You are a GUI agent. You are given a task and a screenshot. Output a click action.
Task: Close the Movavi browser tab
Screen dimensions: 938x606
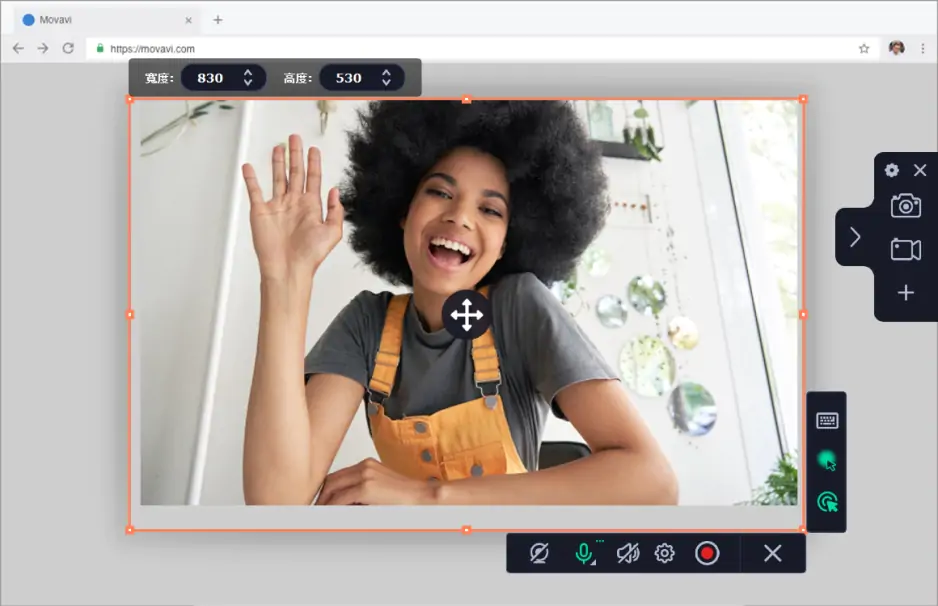pyautogui.click(x=188, y=20)
